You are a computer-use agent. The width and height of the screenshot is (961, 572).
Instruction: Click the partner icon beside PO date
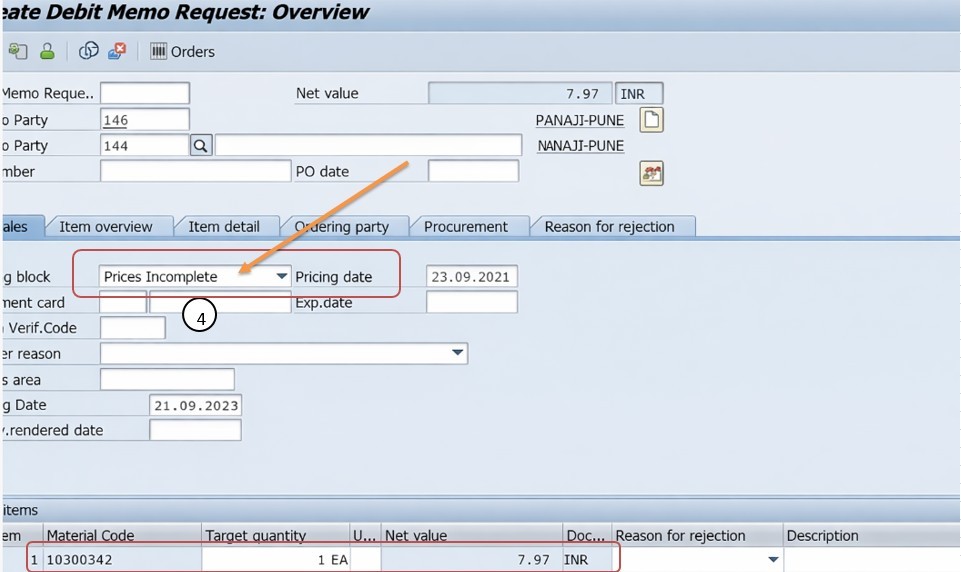(652, 173)
